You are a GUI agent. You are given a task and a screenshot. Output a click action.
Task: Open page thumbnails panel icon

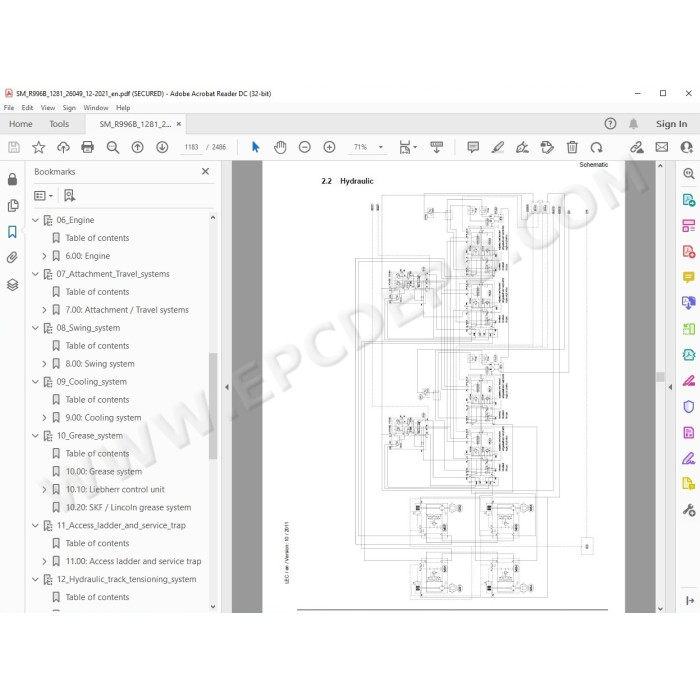coord(13,205)
